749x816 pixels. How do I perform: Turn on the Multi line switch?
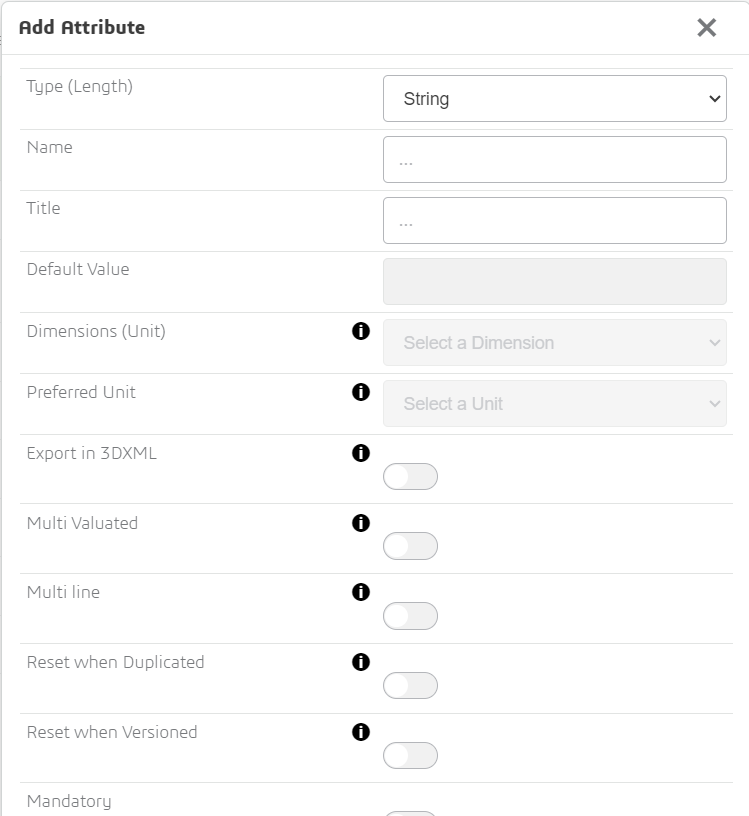[410, 616]
